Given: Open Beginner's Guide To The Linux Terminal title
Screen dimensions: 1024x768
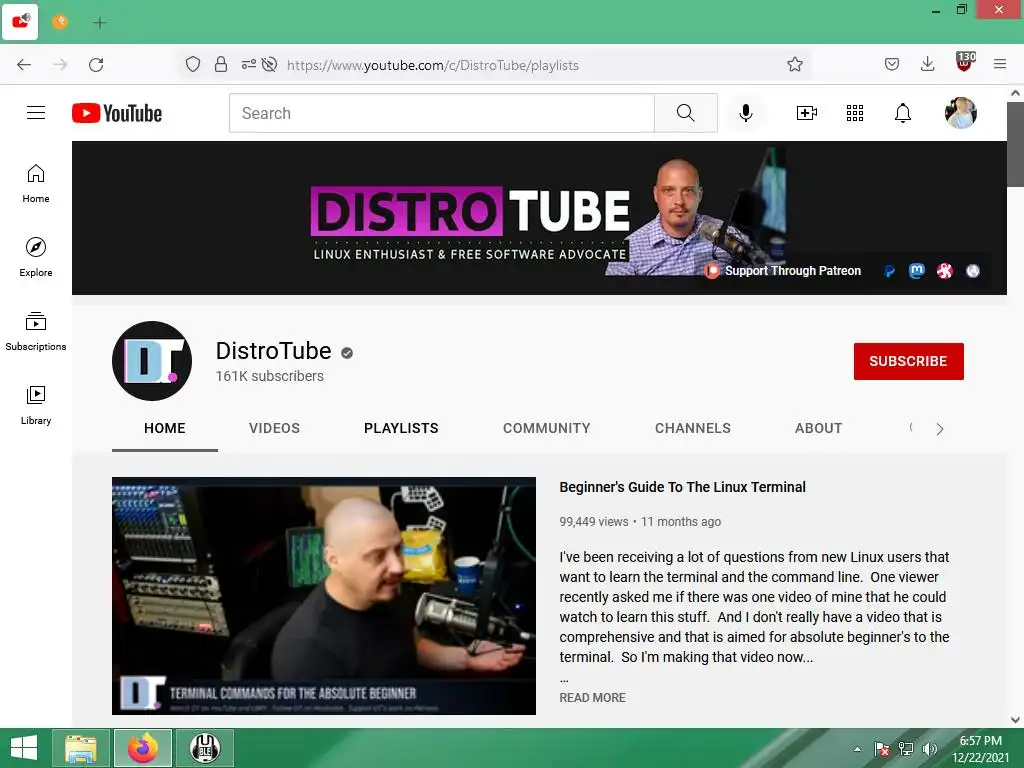Looking at the screenshot, I should point(682,487).
